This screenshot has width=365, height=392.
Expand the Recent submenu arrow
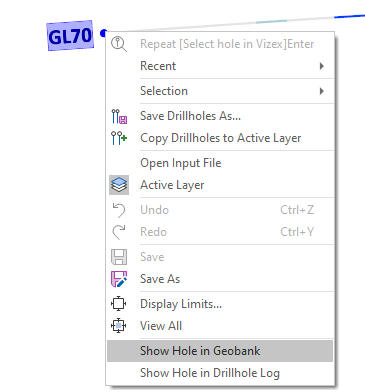[322, 66]
